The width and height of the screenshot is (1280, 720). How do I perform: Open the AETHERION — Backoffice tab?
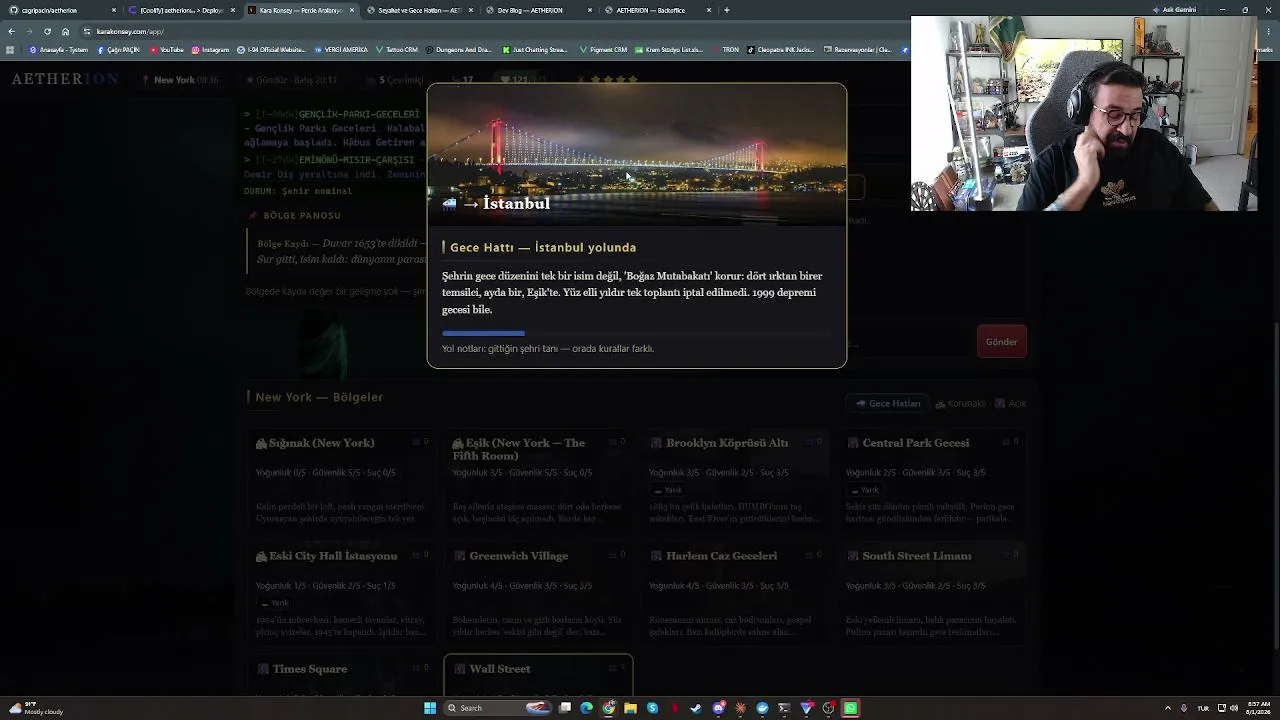coord(656,10)
